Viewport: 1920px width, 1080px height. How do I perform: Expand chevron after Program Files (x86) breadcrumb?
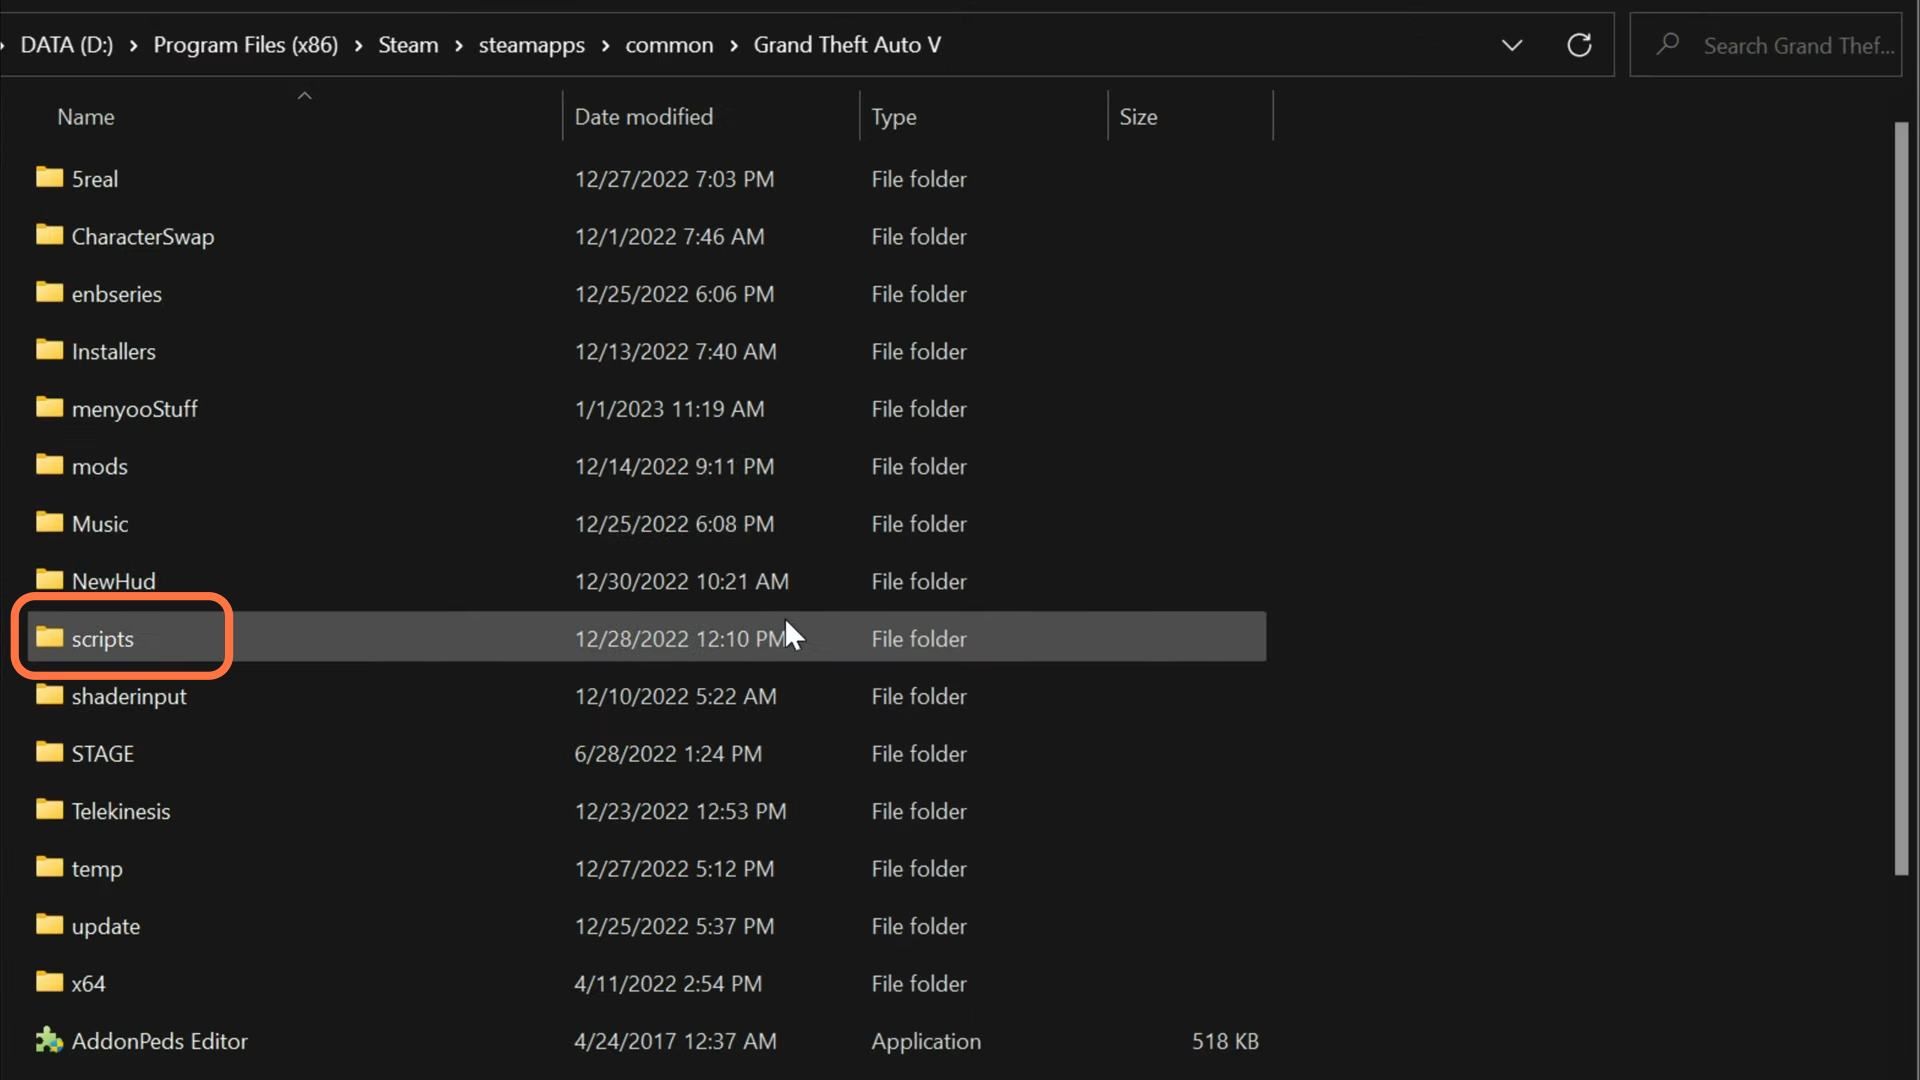coord(358,46)
